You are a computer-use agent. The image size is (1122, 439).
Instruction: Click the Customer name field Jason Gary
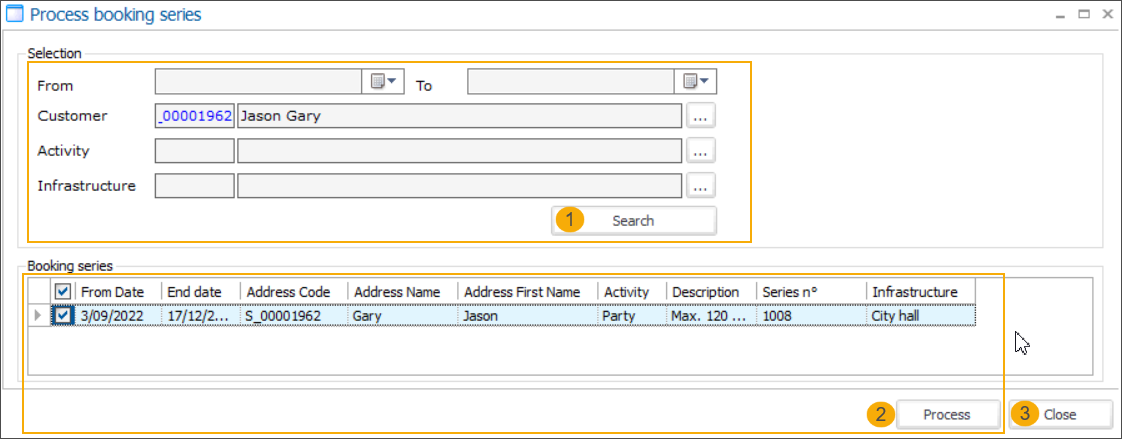[x=459, y=116]
